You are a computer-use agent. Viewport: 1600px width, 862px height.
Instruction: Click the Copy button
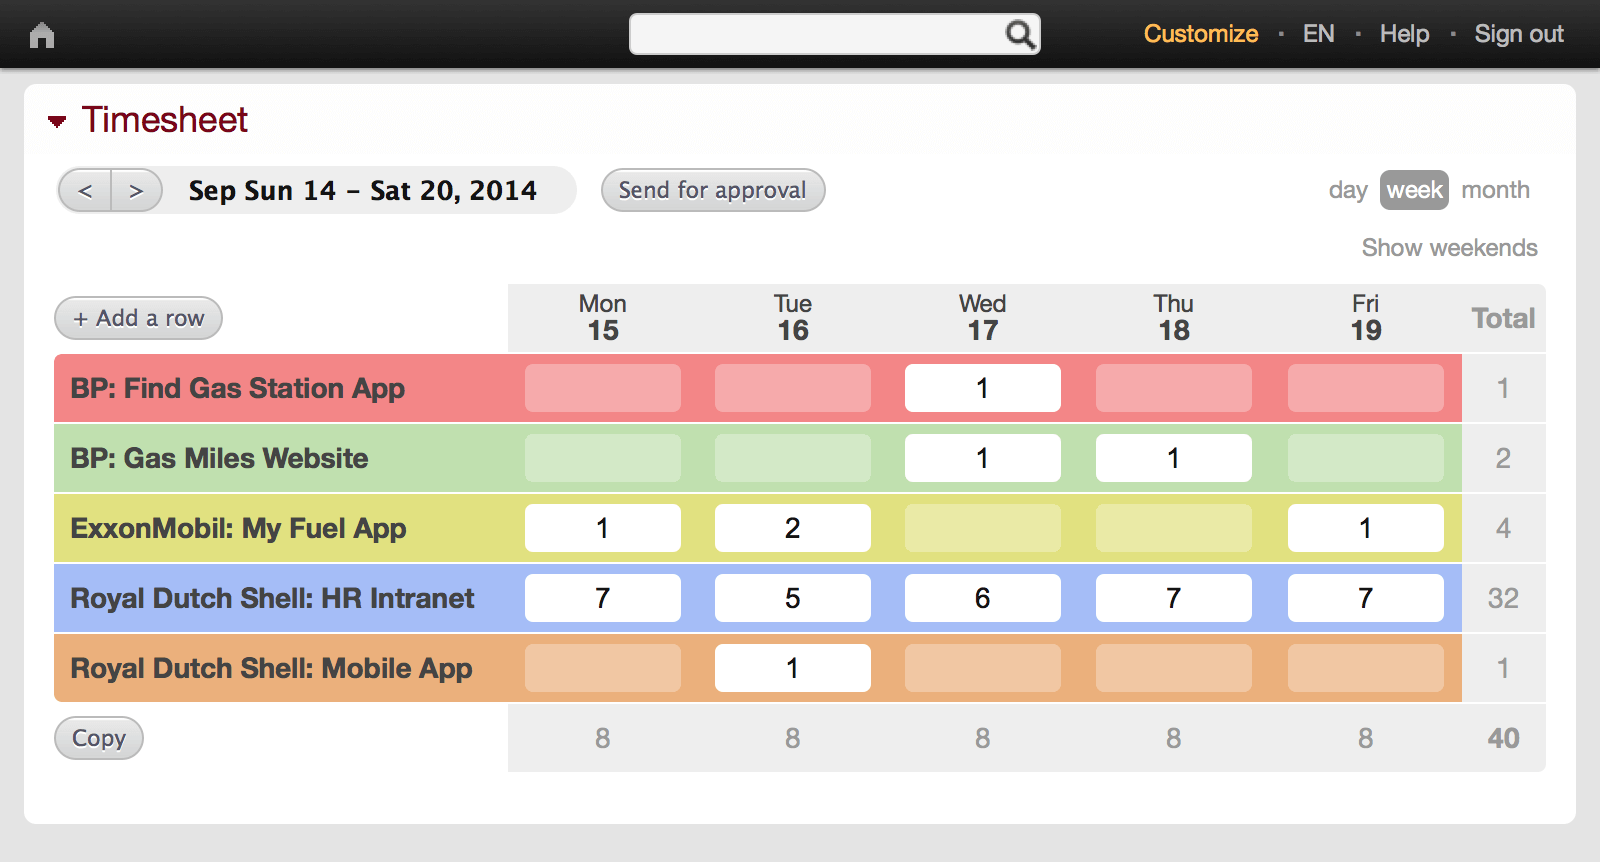coord(98,738)
